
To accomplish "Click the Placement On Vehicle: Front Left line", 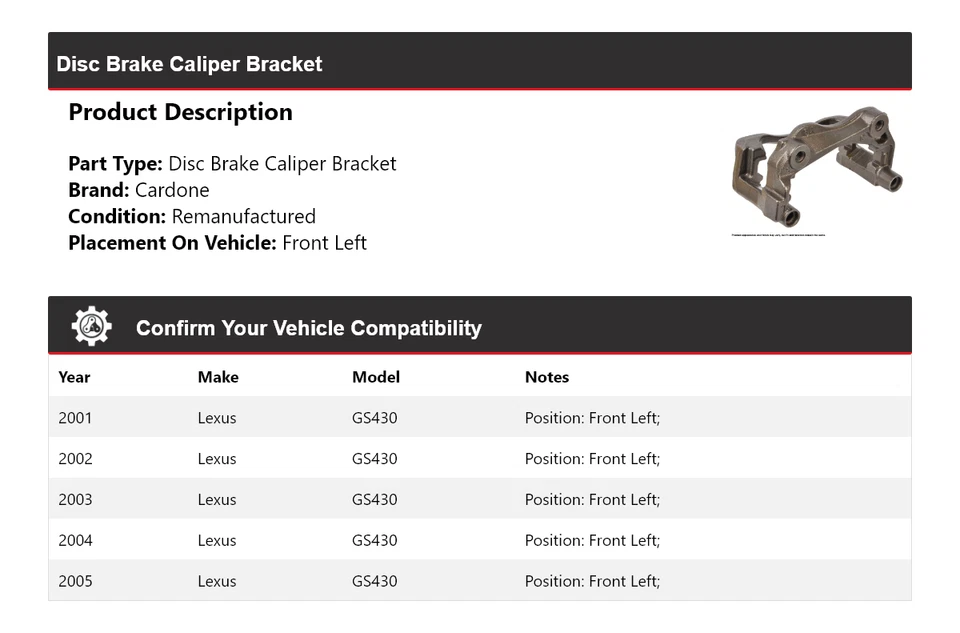I will pyautogui.click(x=217, y=243).
